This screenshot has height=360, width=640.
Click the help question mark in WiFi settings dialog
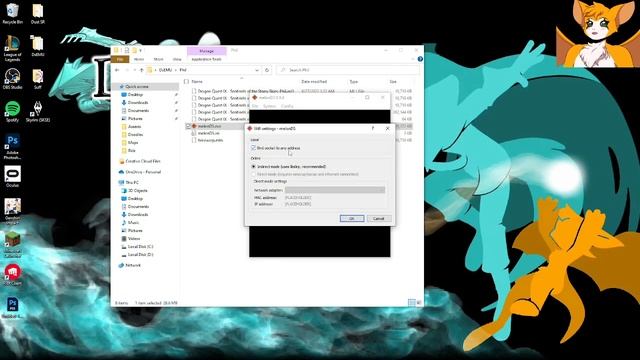[373, 128]
